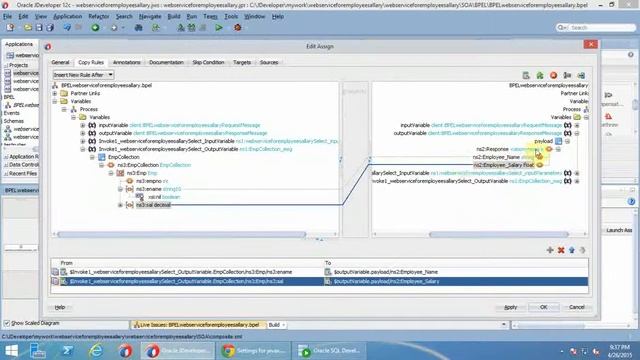Select ns2:Response in target tree

pyautogui.click(x=492, y=149)
